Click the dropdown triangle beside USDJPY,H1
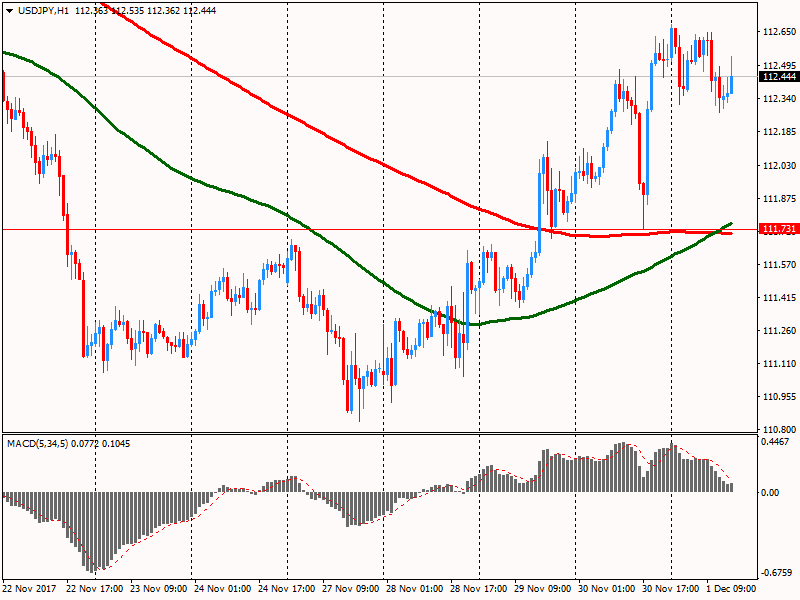Image resolution: width=800 pixels, height=600 pixels. click(x=9, y=11)
